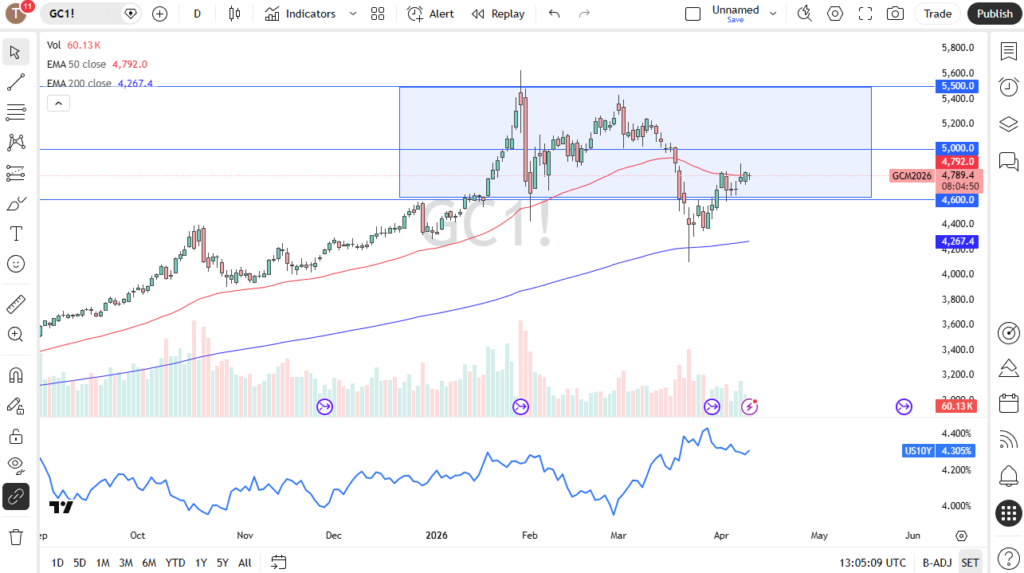
Task: Select the Trend Line drawing tool
Action: [x=15, y=82]
